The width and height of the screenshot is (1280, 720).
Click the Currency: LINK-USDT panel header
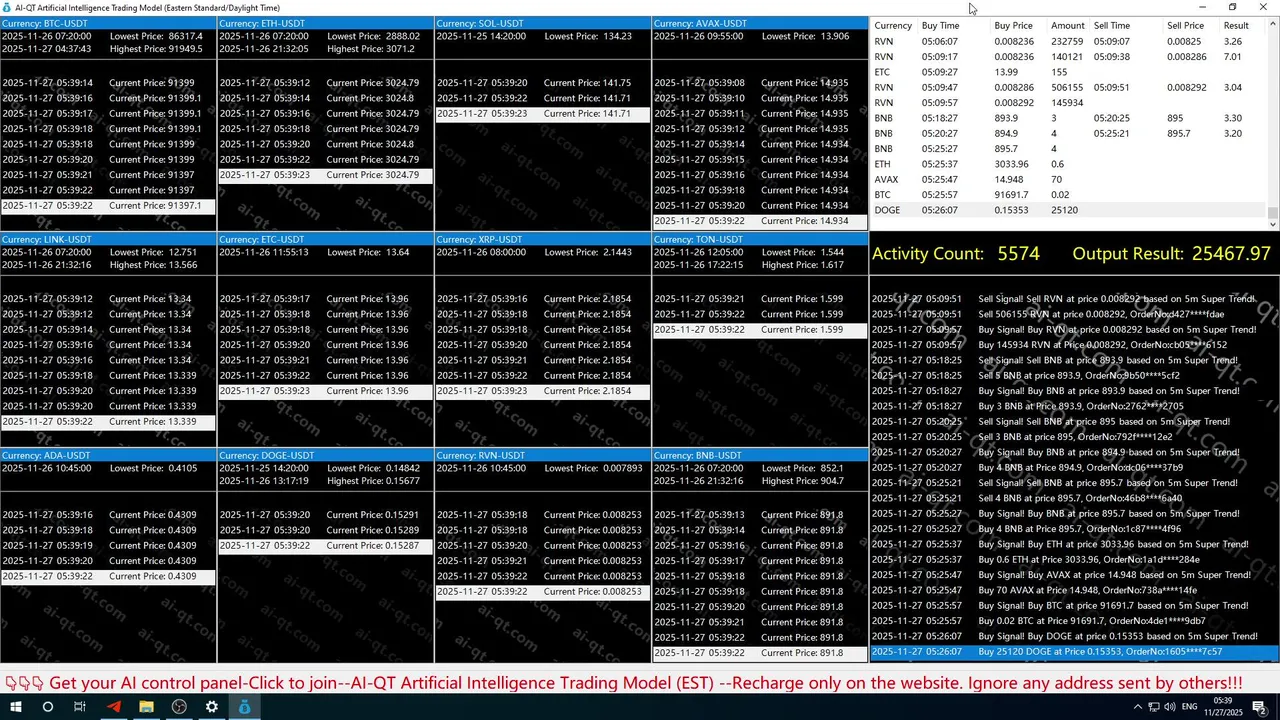coord(108,239)
